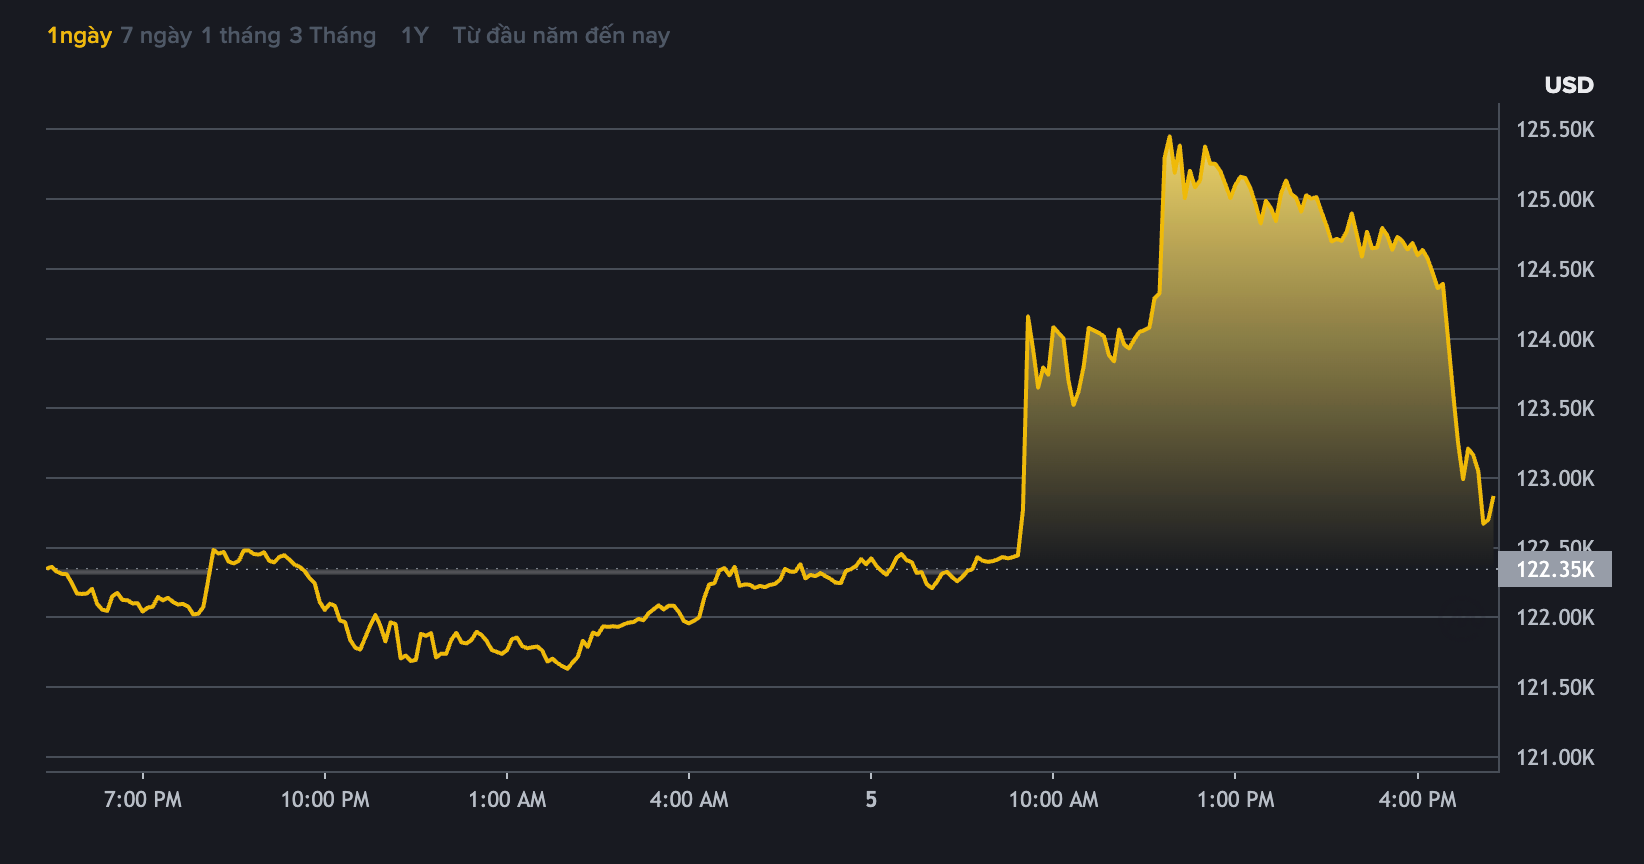The width and height of the screenshot is (1644, 864).
Task: Switch chart to 1Y range
Action: (414, 36)
